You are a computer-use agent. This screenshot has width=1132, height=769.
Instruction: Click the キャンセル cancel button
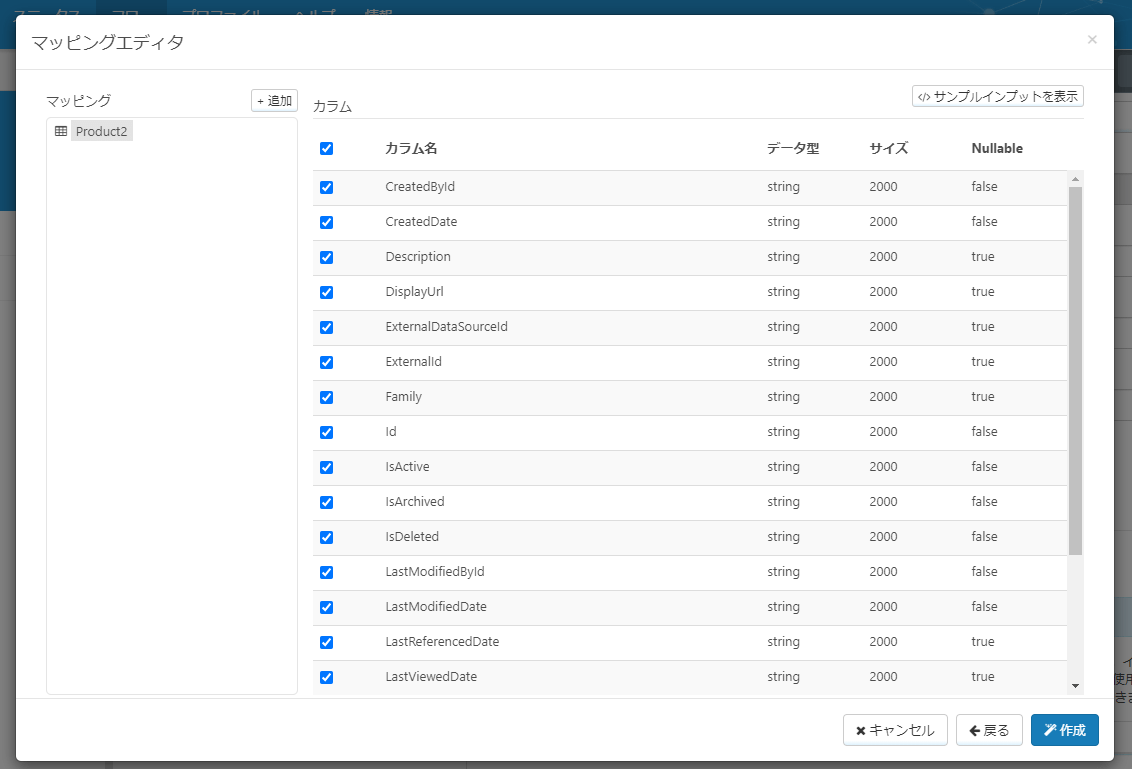coord(895,730)
